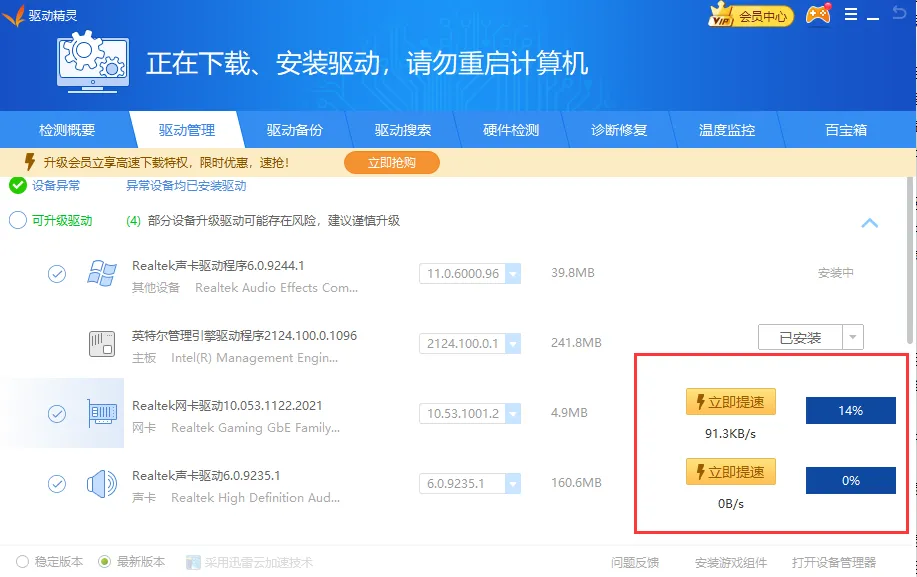The width and height of the screenshot is (917, 577).
Task: Click the network card icon of Realtek网卡驱动
Action: tap(102, 413)
